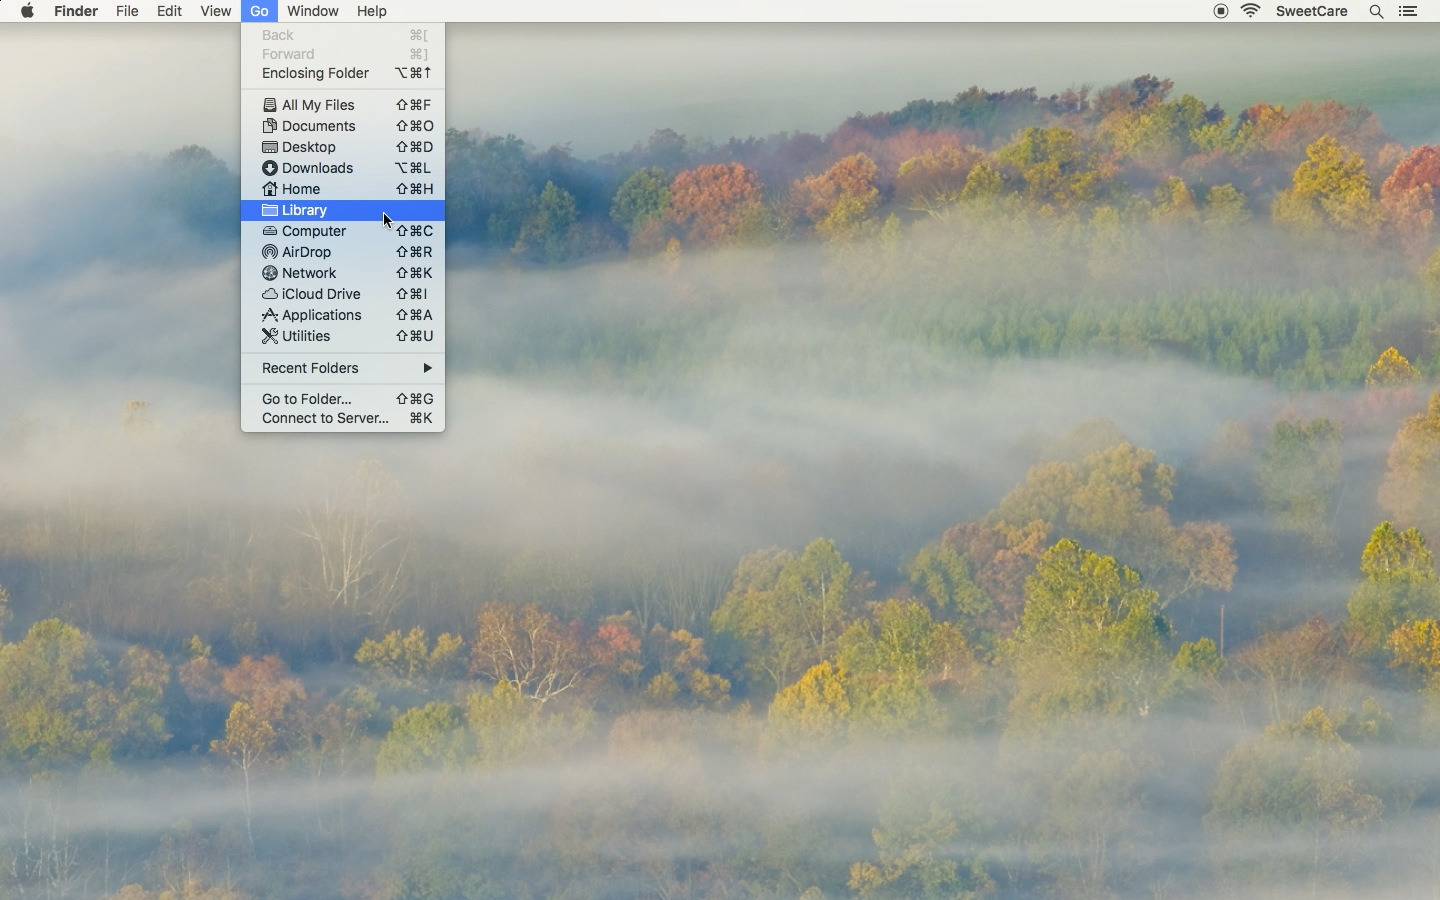1440x900 pixels.
Task: Close the open Go menu
Action: (259, 11)
